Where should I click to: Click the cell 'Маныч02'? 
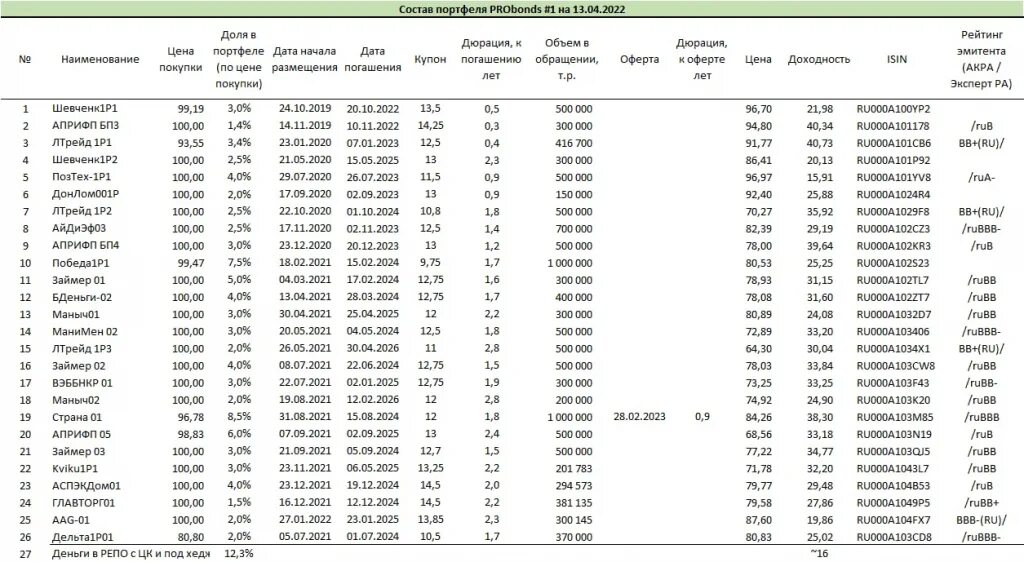point(76,400)
